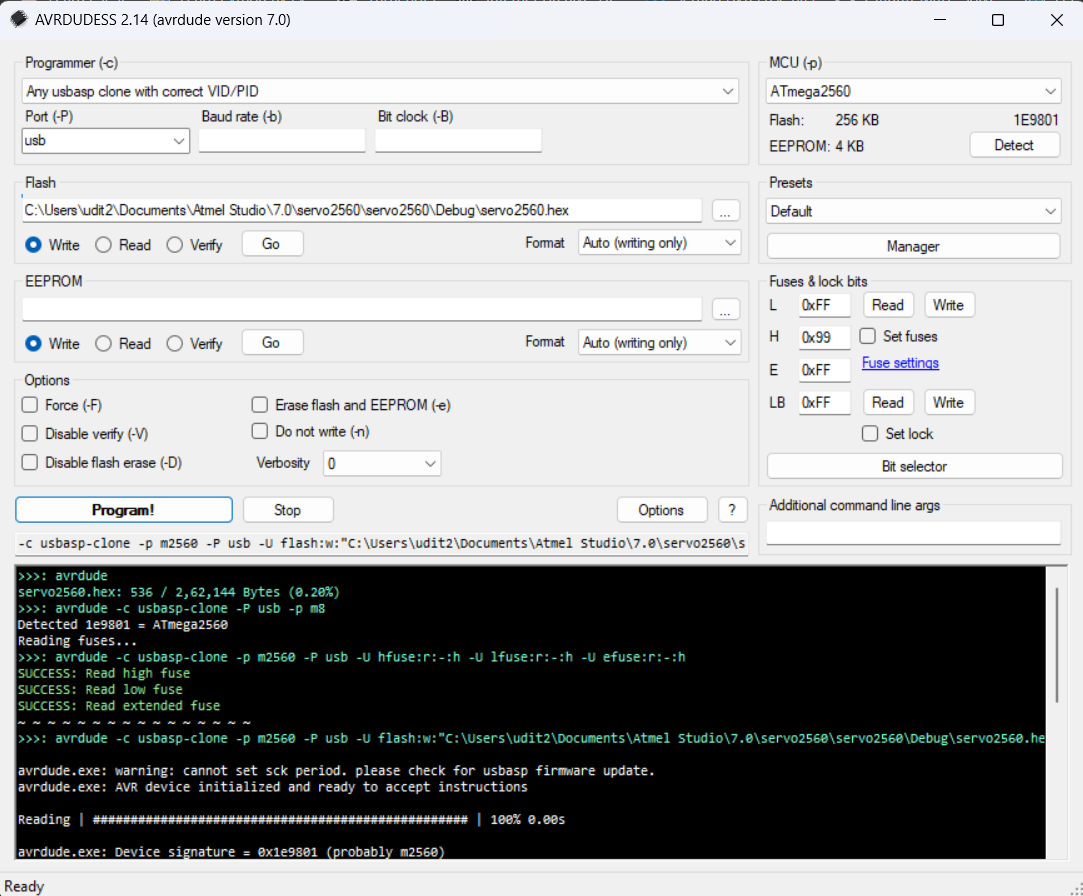The height and width of the screenshot is (896, 1083).
Task: Open the fuse Bit selector
Action: pyautogui.click(x=912, y=465)
